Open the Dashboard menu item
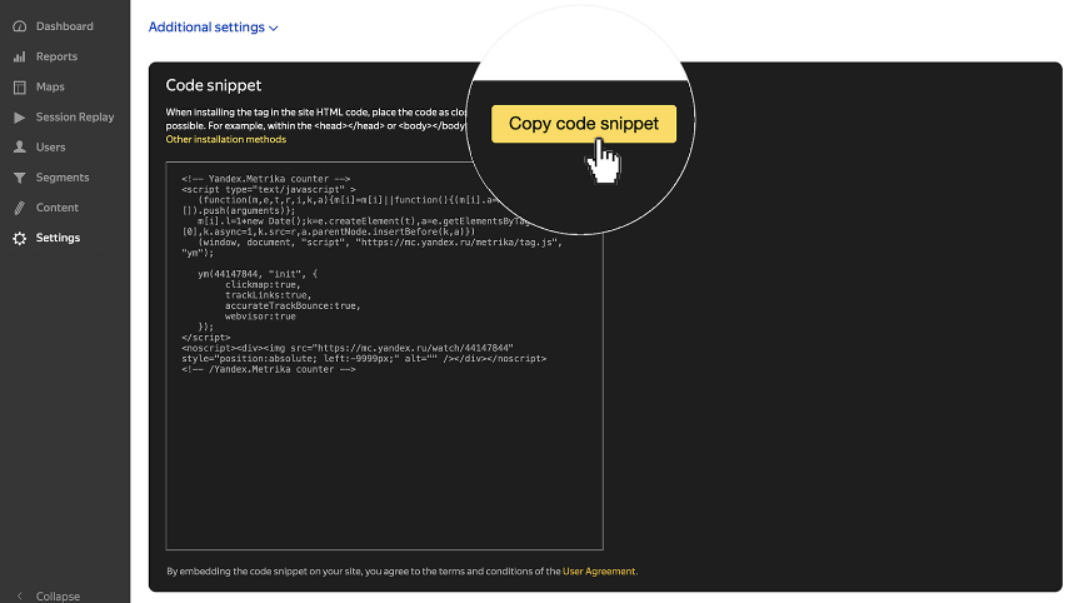The width and height of the screenshot is (1069, 603). [65, 27]
